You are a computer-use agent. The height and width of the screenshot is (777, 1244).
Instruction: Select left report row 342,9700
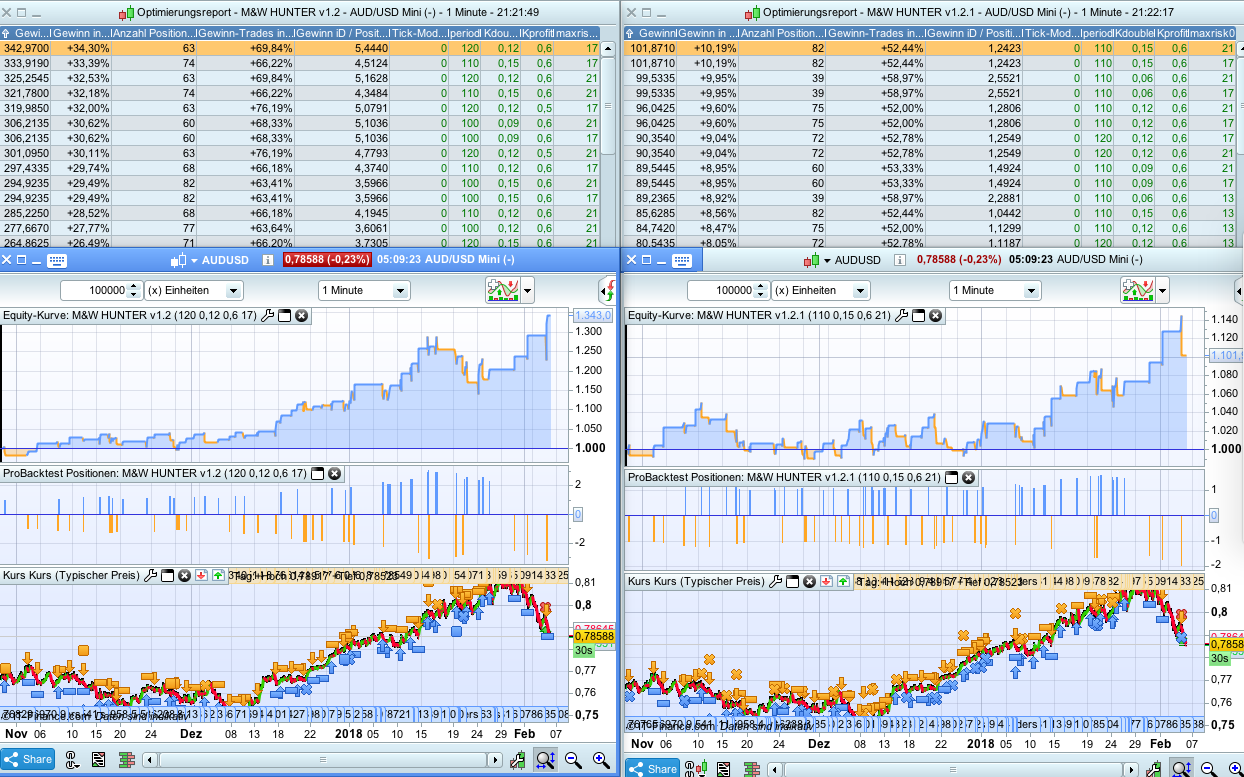click(300, 48)
